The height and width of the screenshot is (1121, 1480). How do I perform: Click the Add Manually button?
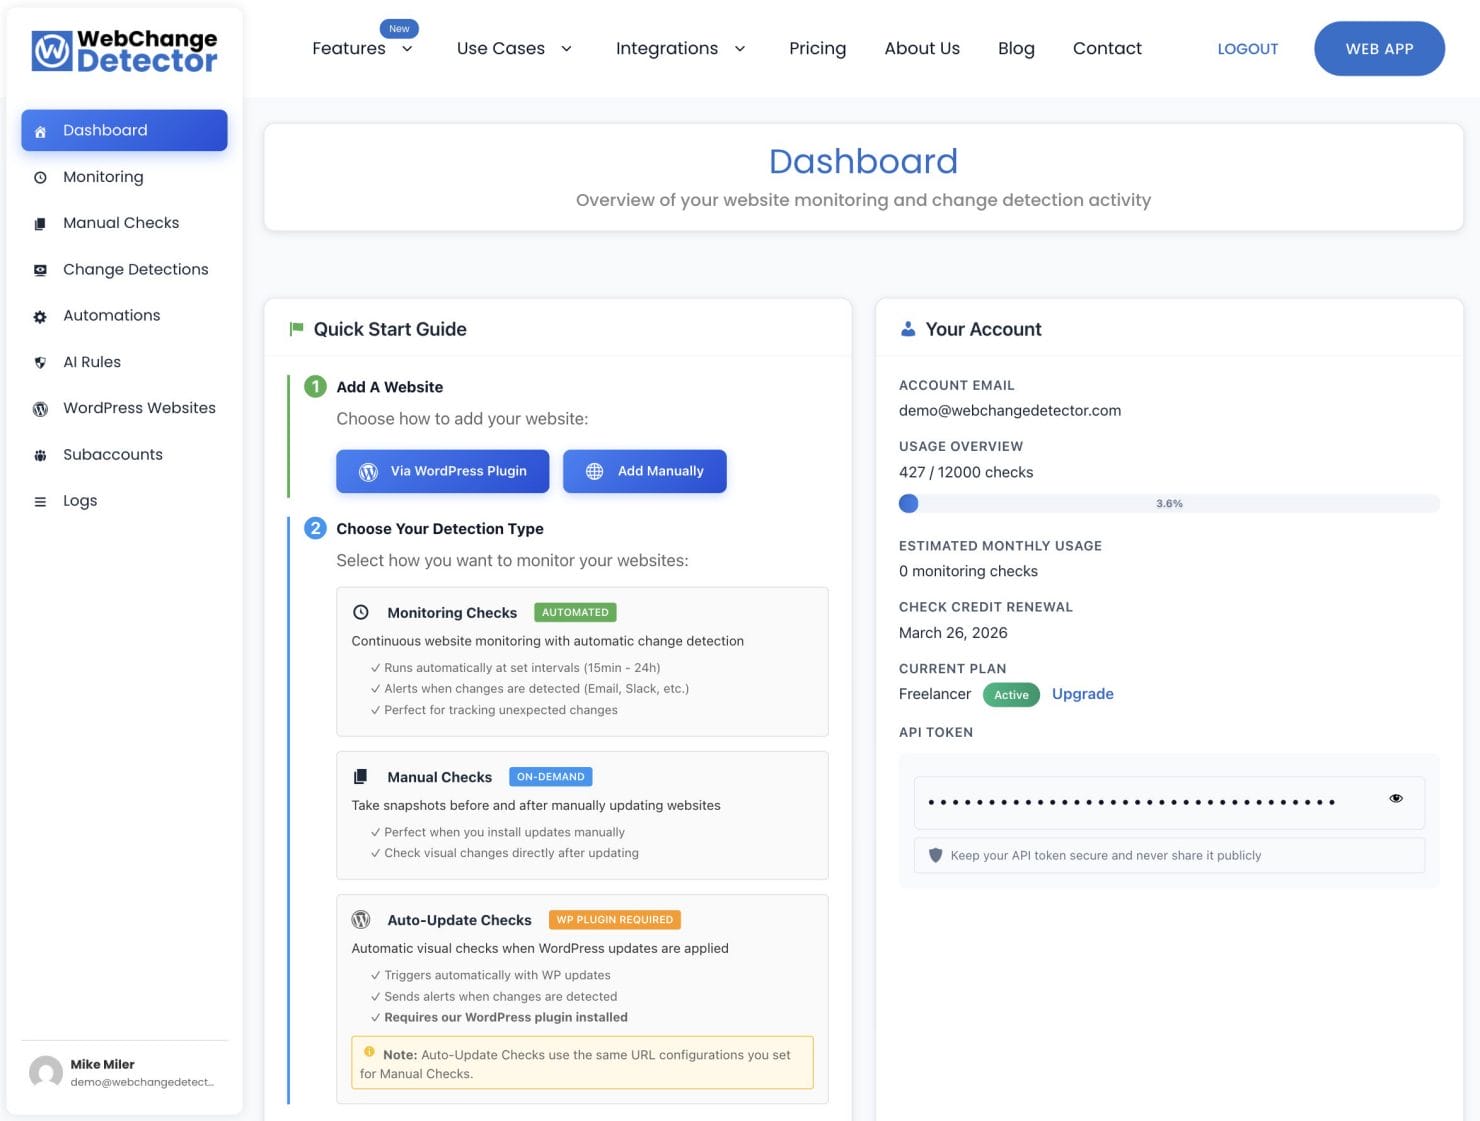click(645, 471)
